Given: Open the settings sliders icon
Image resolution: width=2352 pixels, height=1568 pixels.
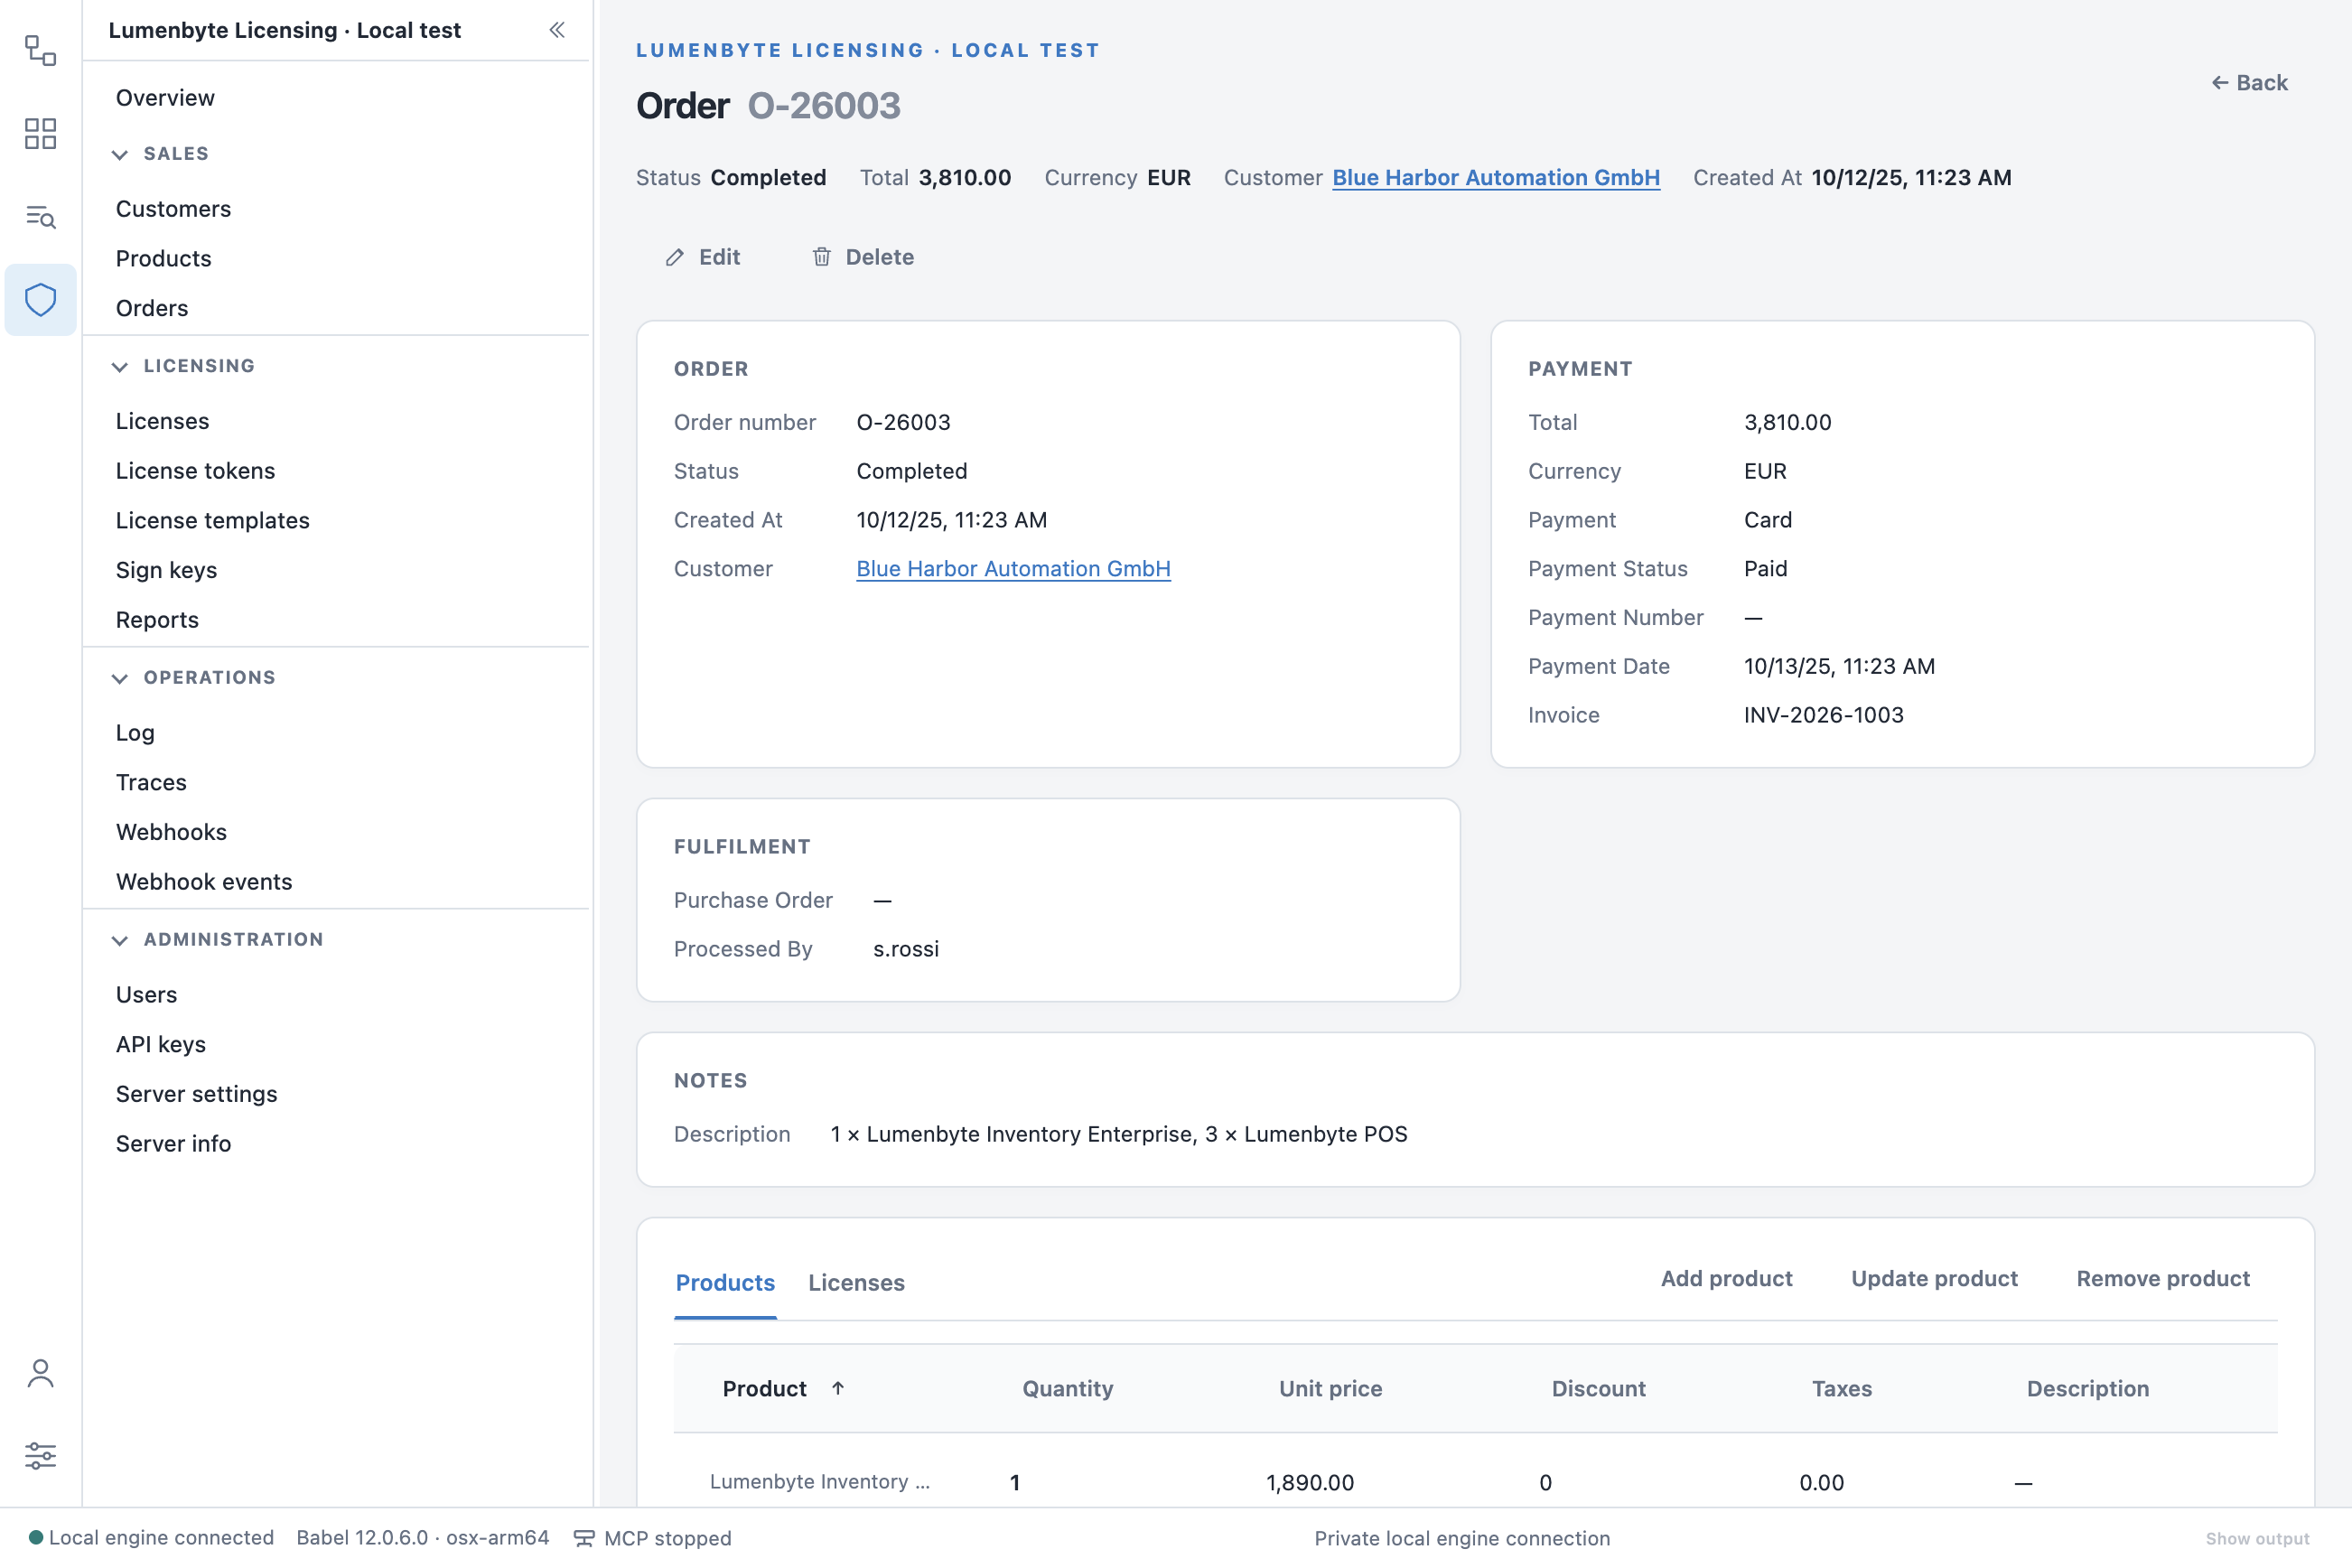Looking at the screenshot, I should [x=40, y=1456].
